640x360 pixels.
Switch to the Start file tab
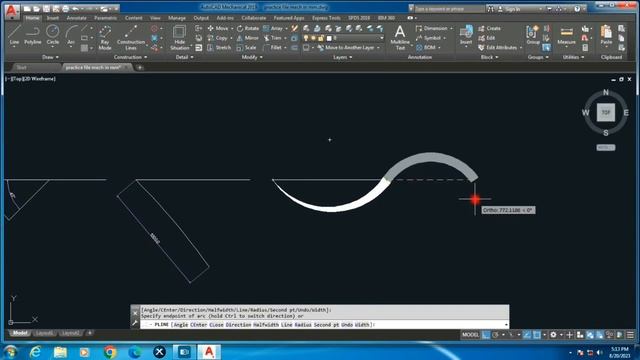pos(22,67)
